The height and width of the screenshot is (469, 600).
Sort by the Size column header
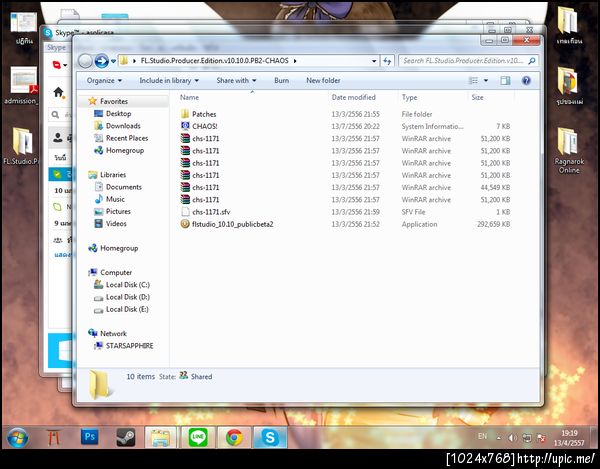click(477, 97)
